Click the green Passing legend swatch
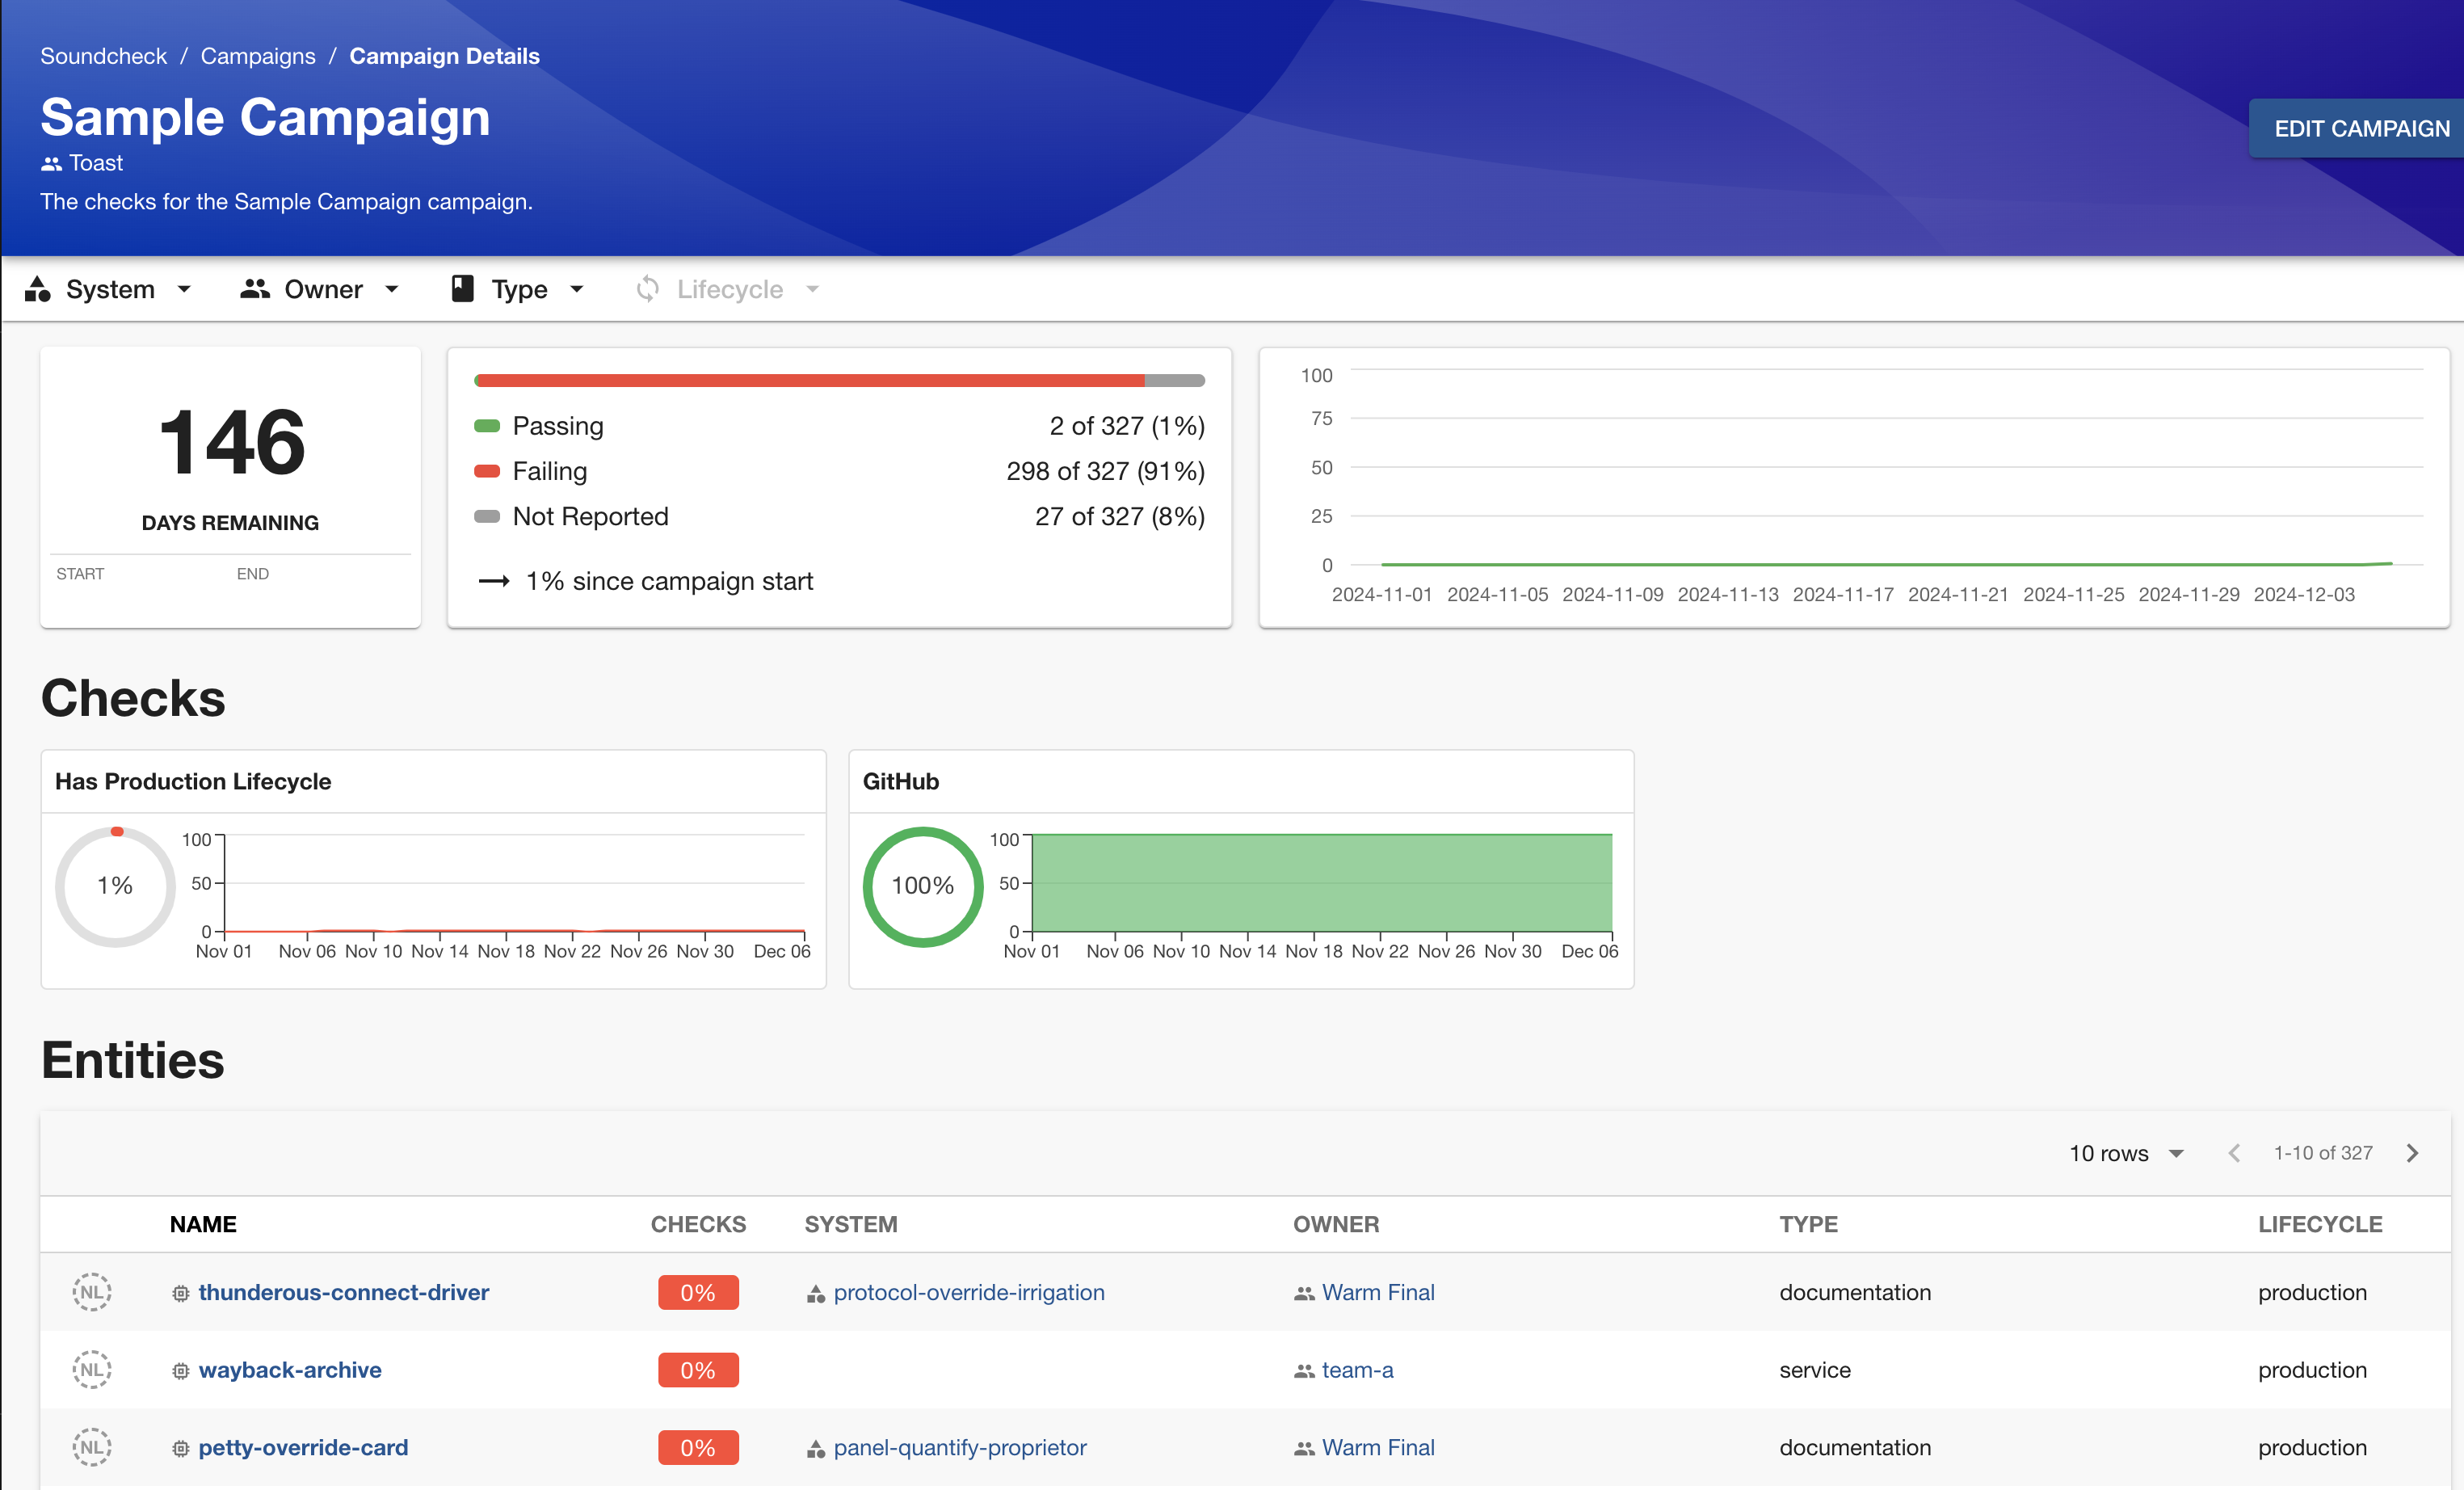Screen dimensions: 2464x1490 [487, 426]
